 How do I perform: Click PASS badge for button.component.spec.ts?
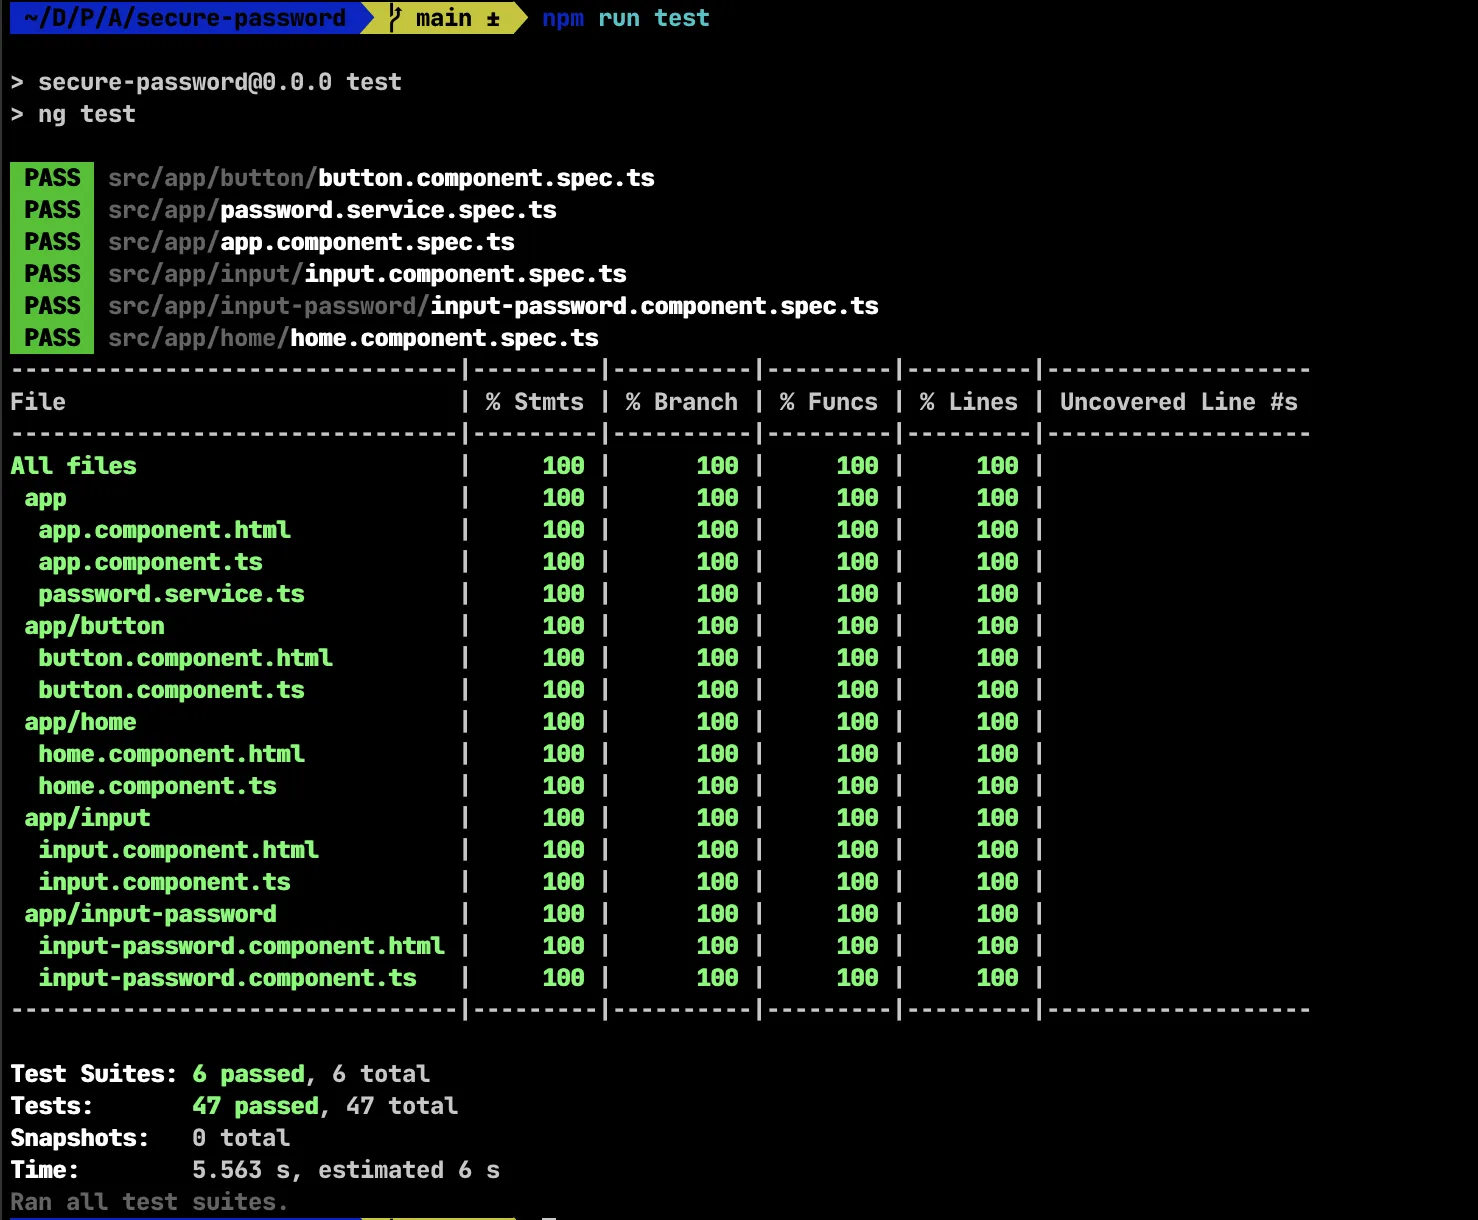[52, 178]
